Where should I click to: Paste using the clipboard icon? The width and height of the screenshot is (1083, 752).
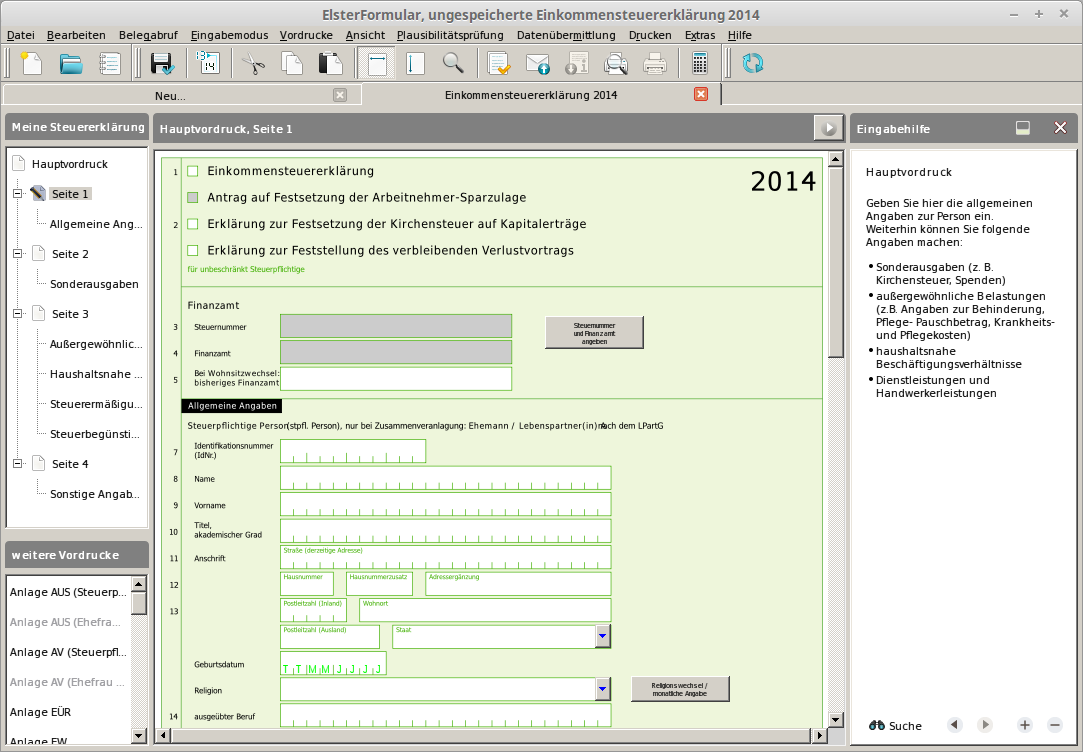(330, 64)
